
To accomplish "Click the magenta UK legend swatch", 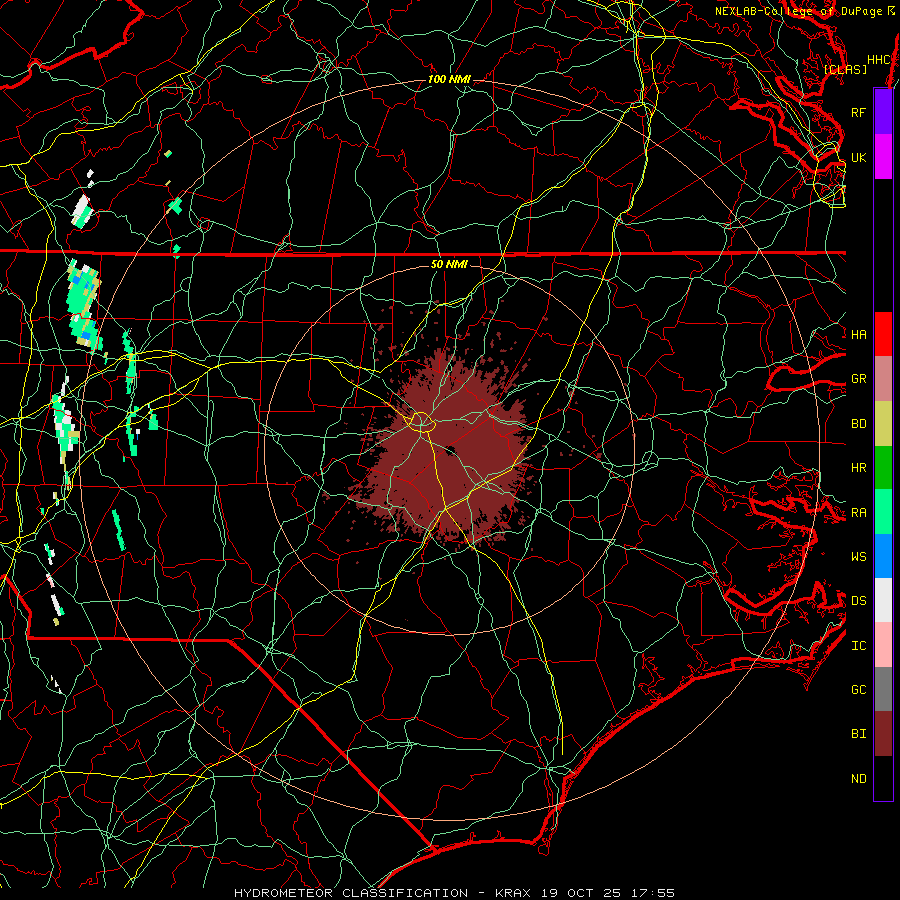I will [x=883, y=157].
